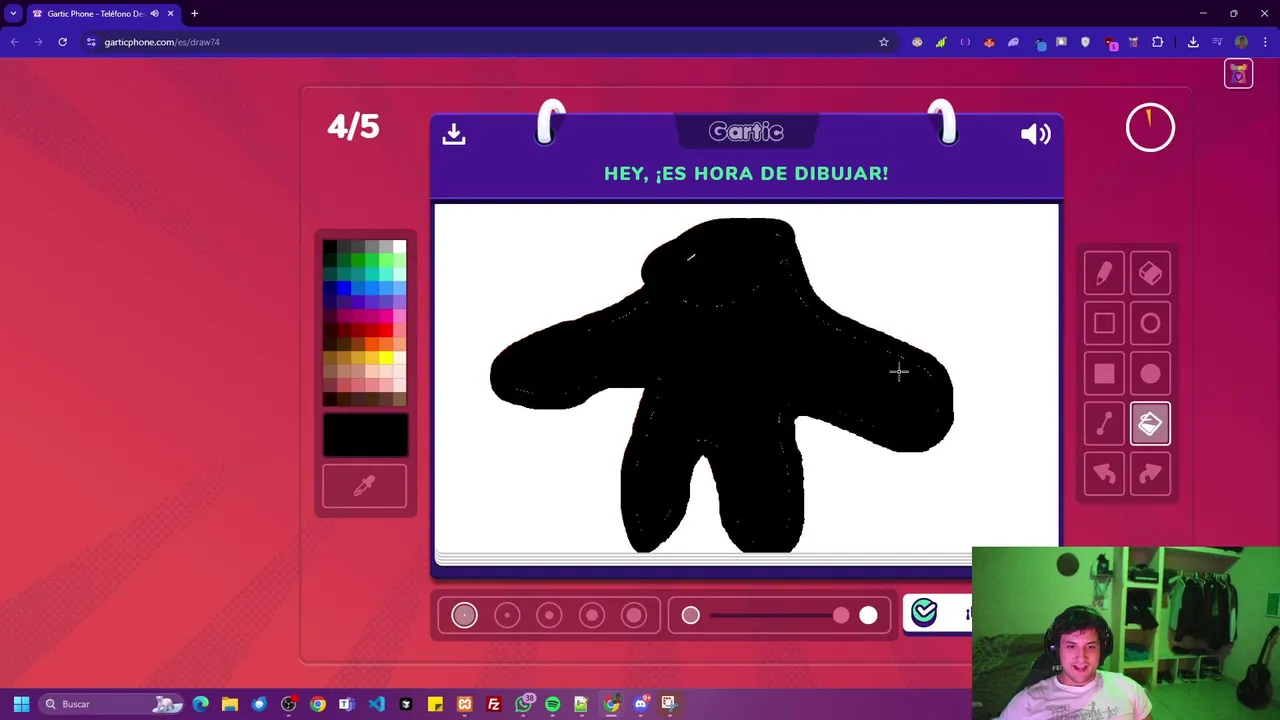Reload the Gartic Phone page
The image size is (1280, 720).
point(62,42)
